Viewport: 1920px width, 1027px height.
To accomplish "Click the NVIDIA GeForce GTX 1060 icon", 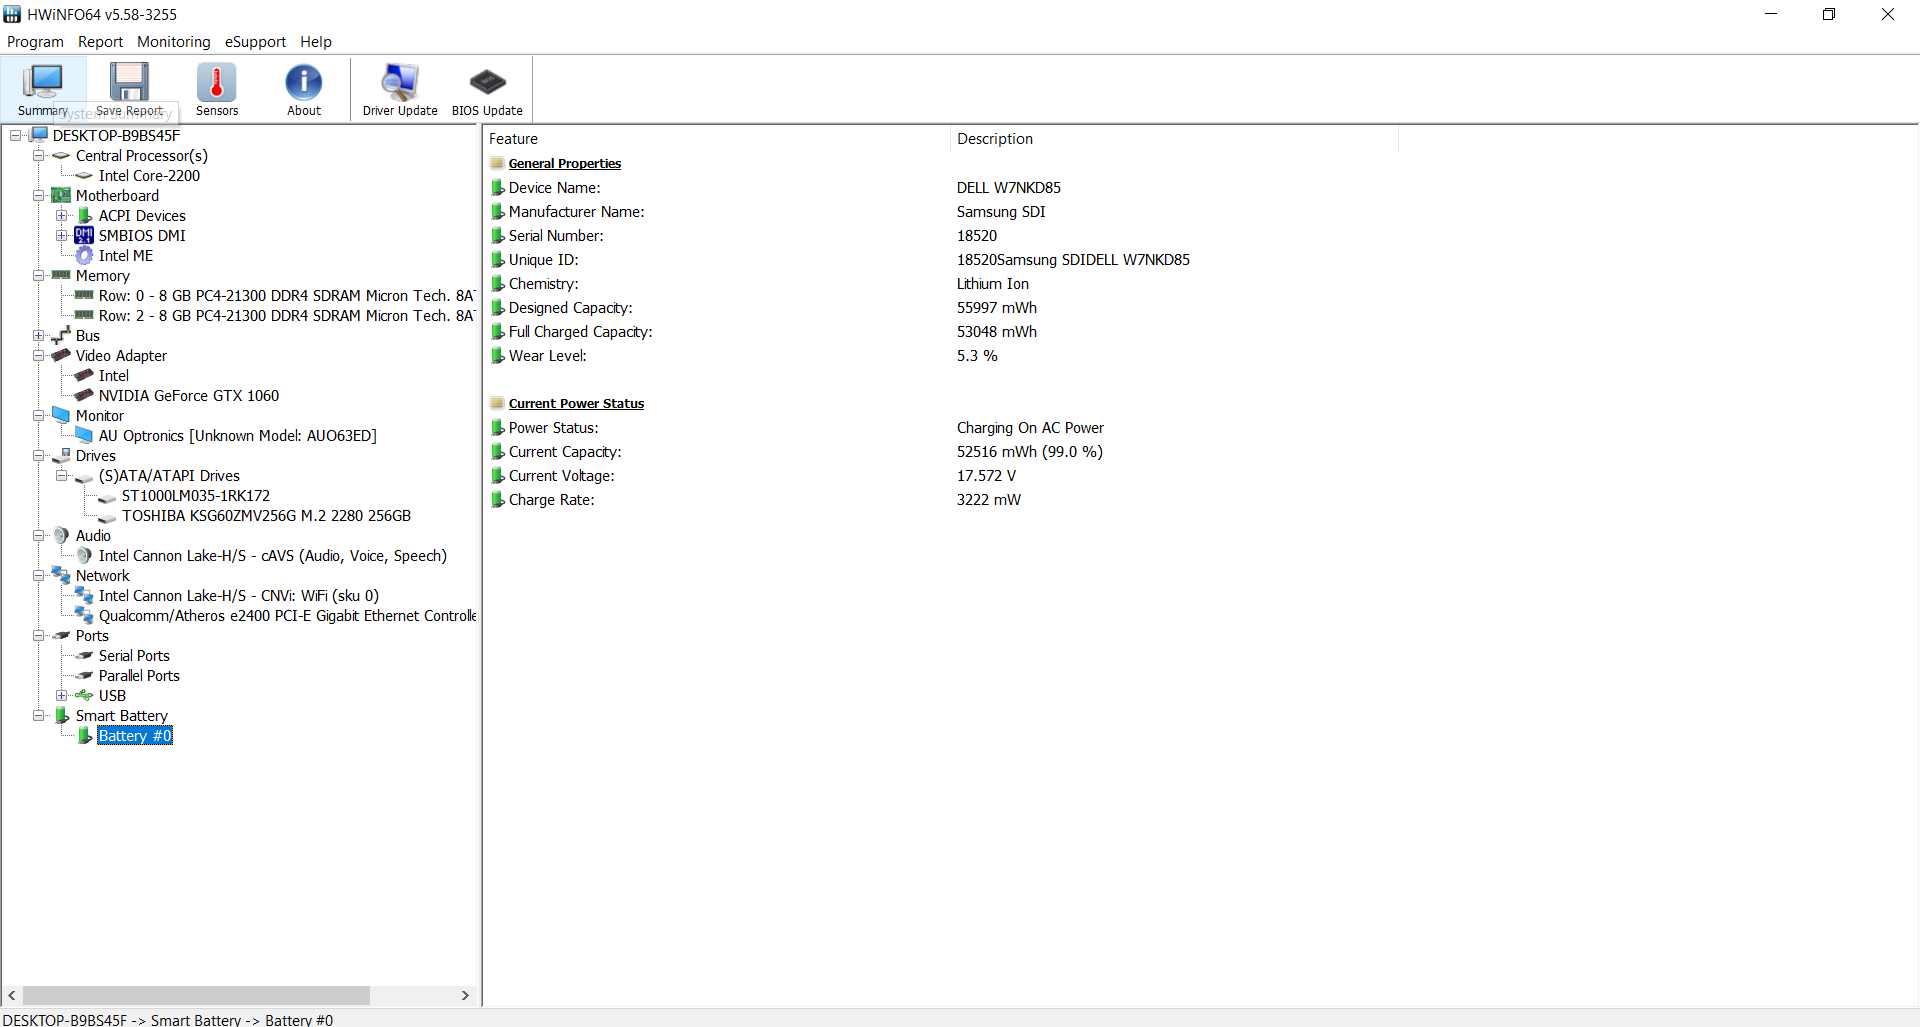I will click(84, 395).
